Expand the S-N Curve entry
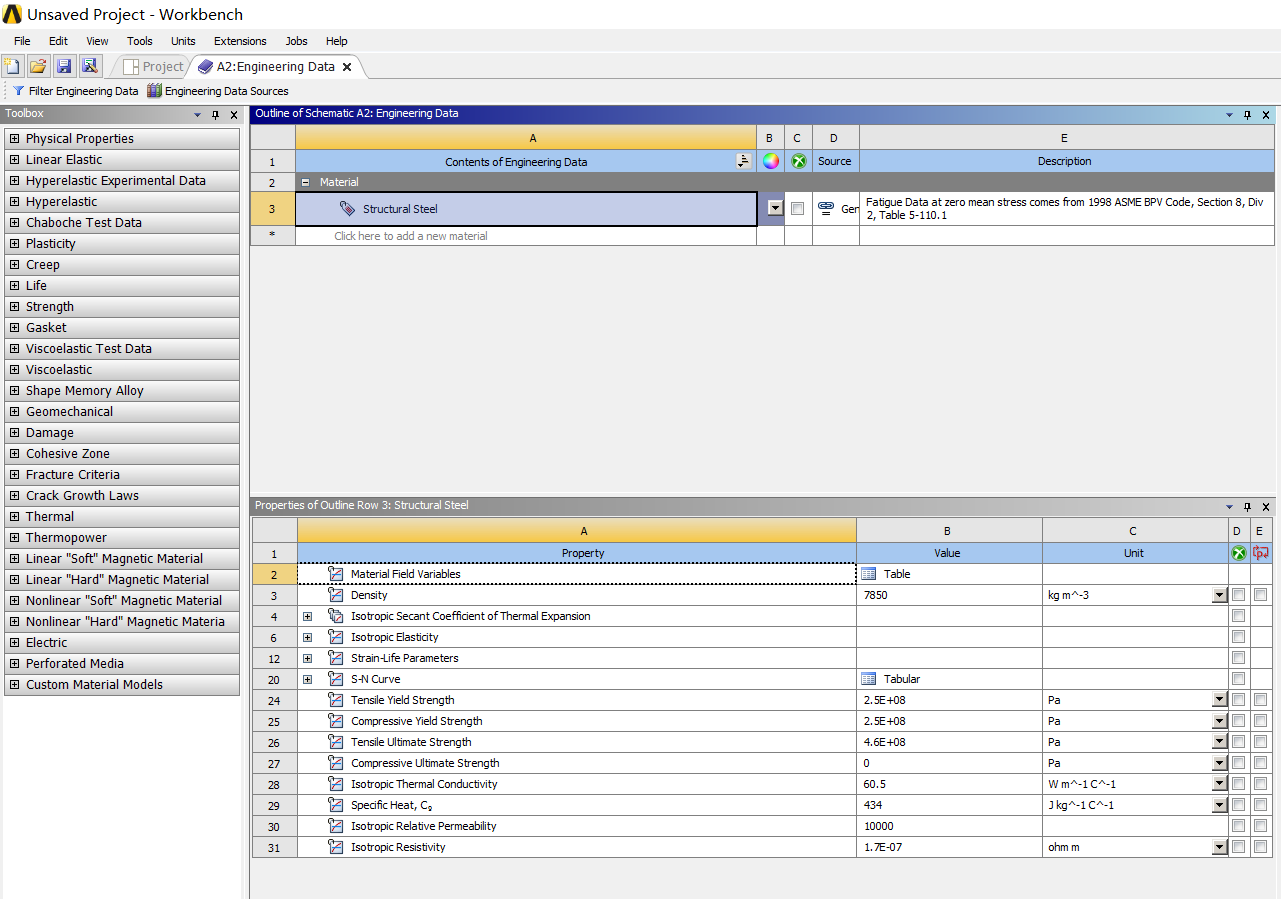 point(308,678)
